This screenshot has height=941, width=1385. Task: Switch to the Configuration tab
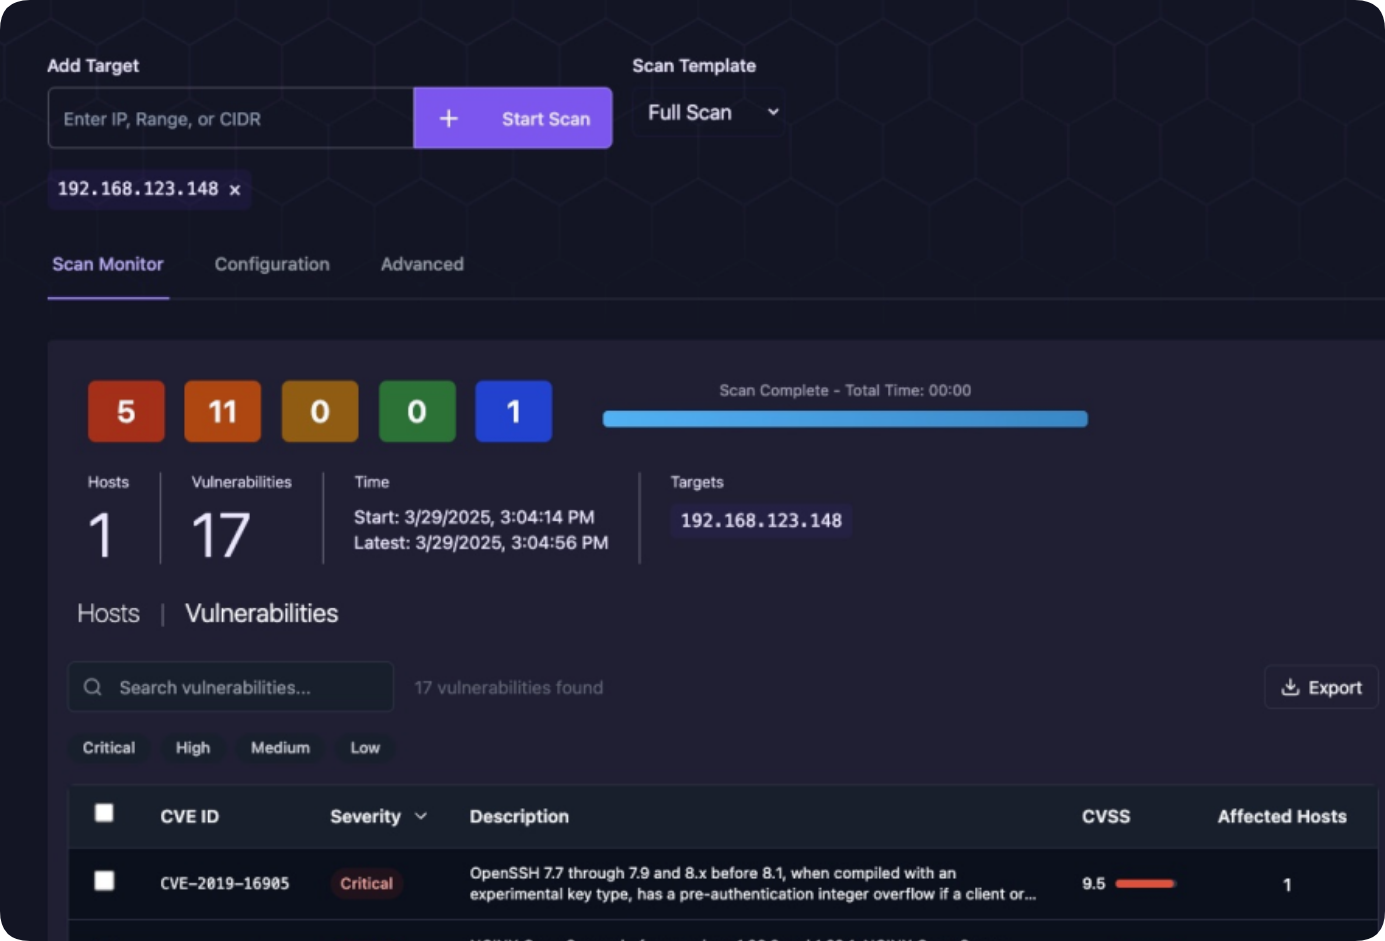pos(272,264)
